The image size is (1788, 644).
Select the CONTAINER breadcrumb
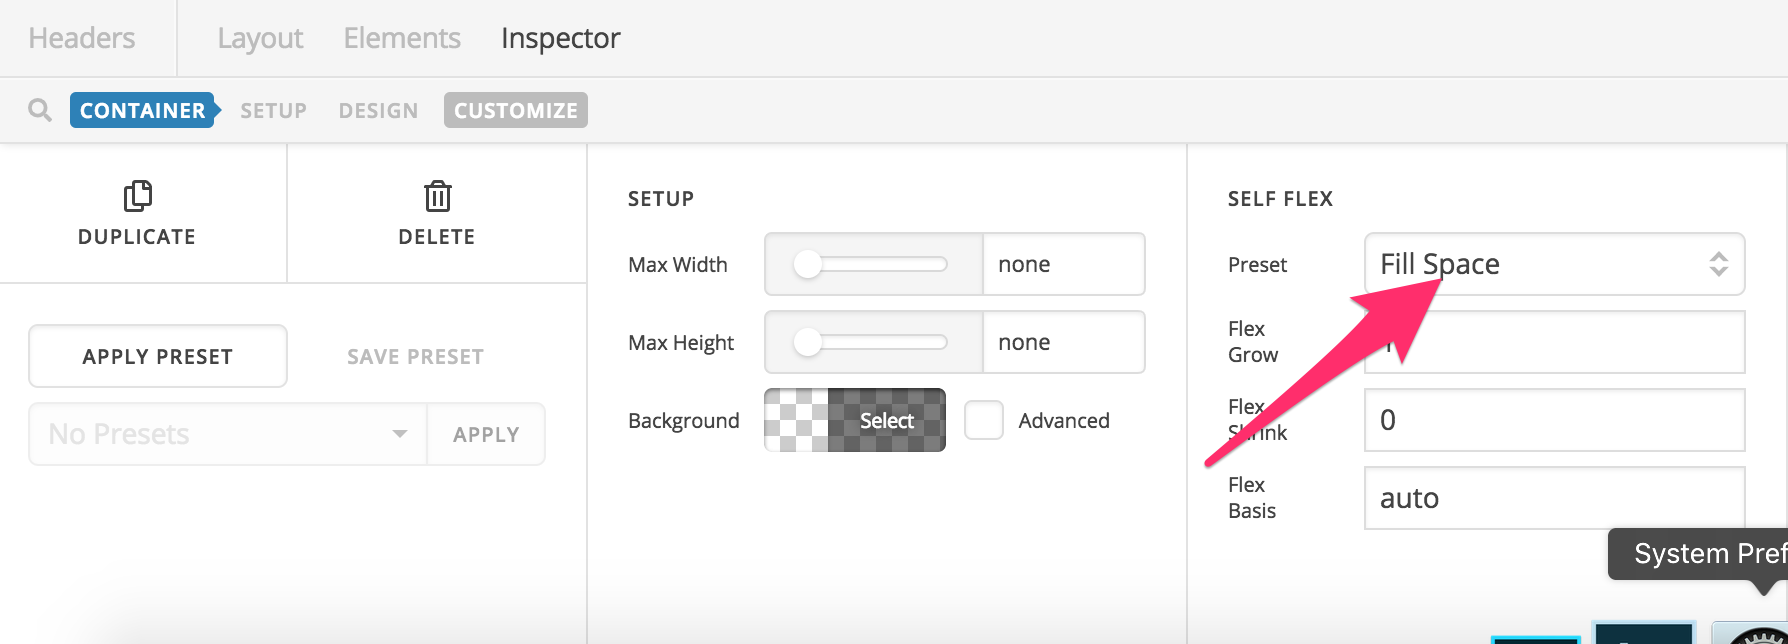click(142, 110)
